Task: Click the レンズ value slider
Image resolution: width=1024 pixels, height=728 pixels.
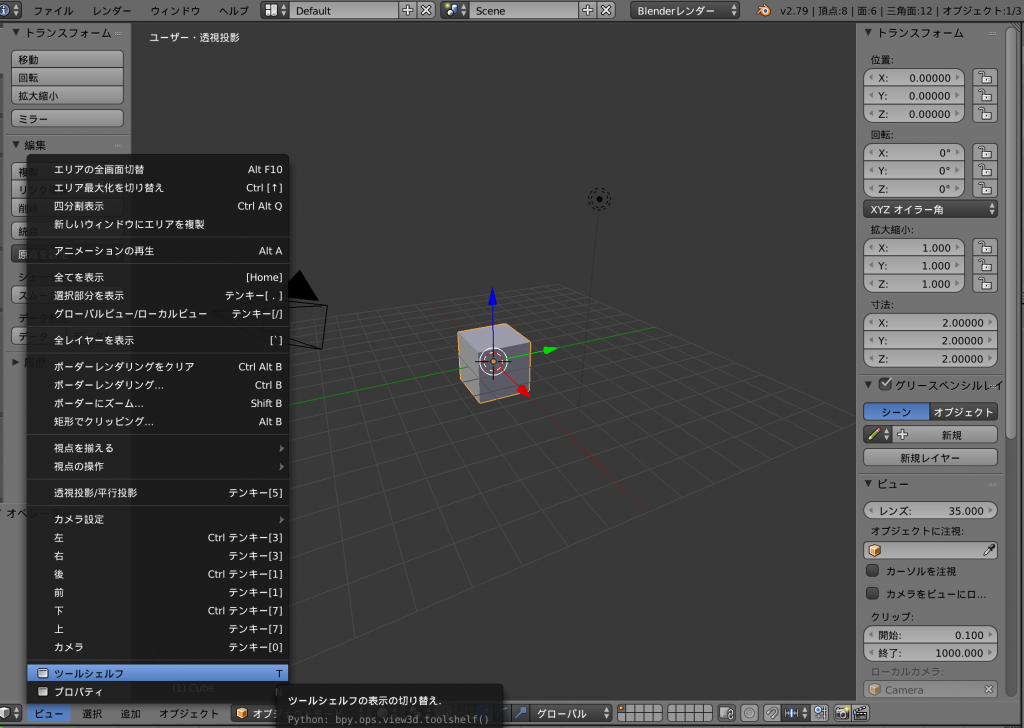Action: tap(930, 511)
